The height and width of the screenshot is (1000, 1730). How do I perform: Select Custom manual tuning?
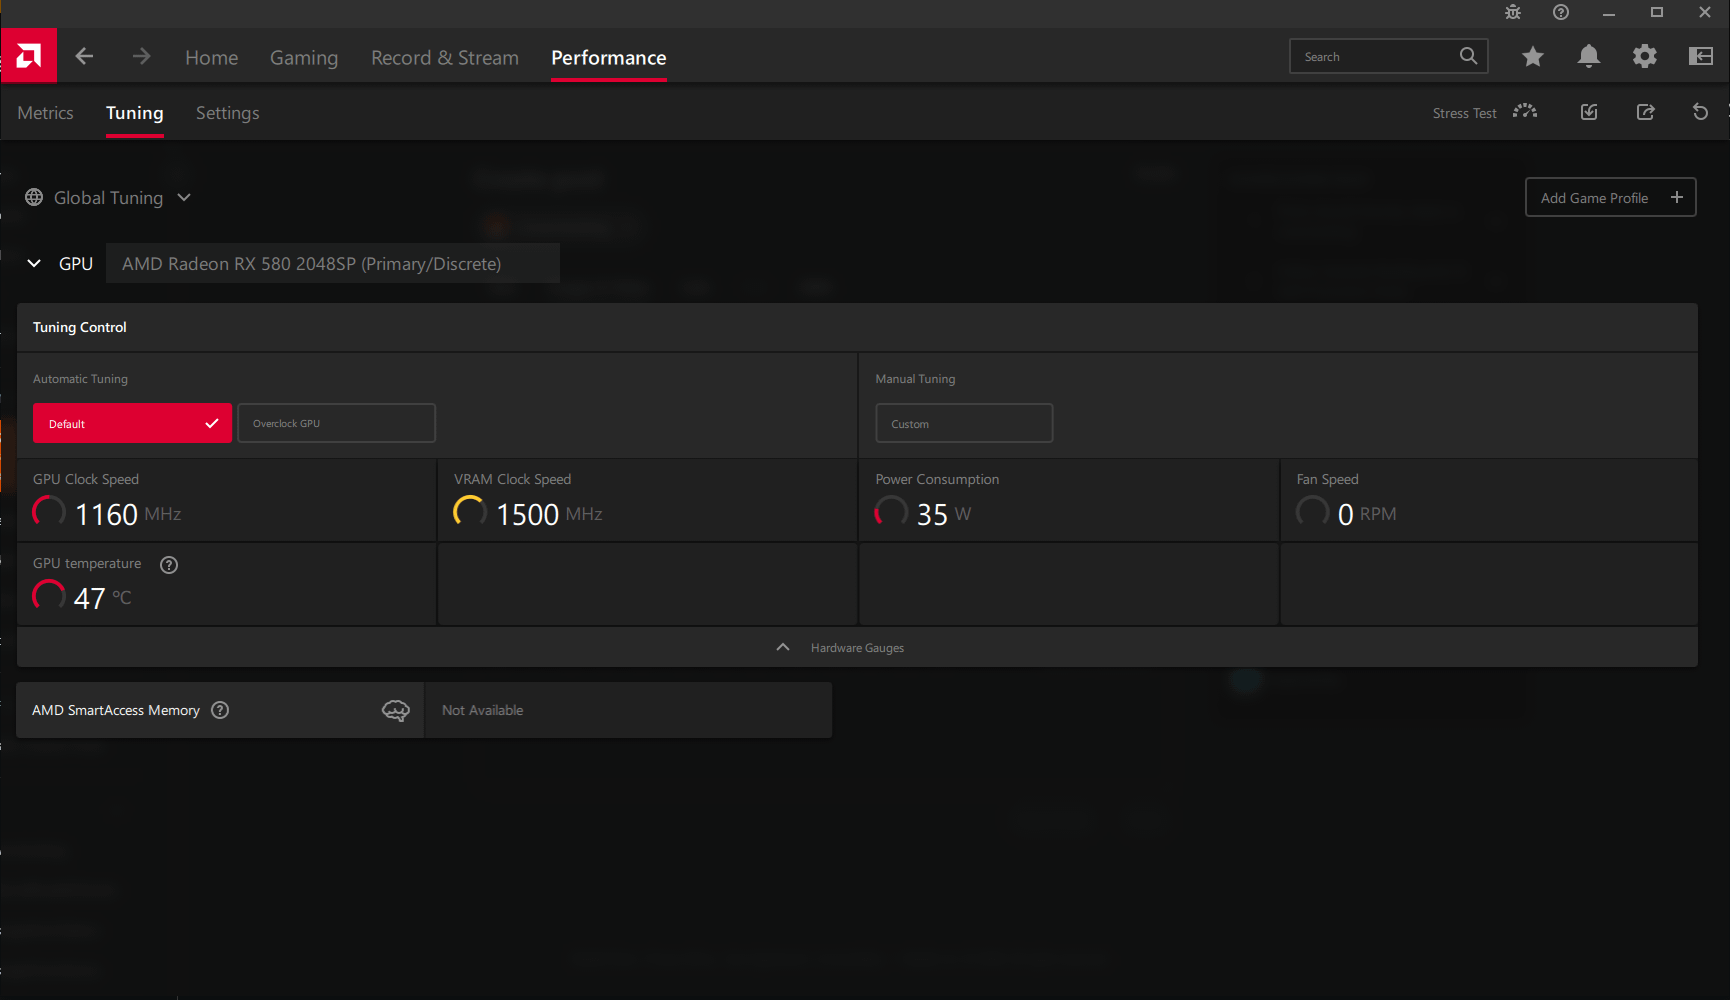pos(964,423)
